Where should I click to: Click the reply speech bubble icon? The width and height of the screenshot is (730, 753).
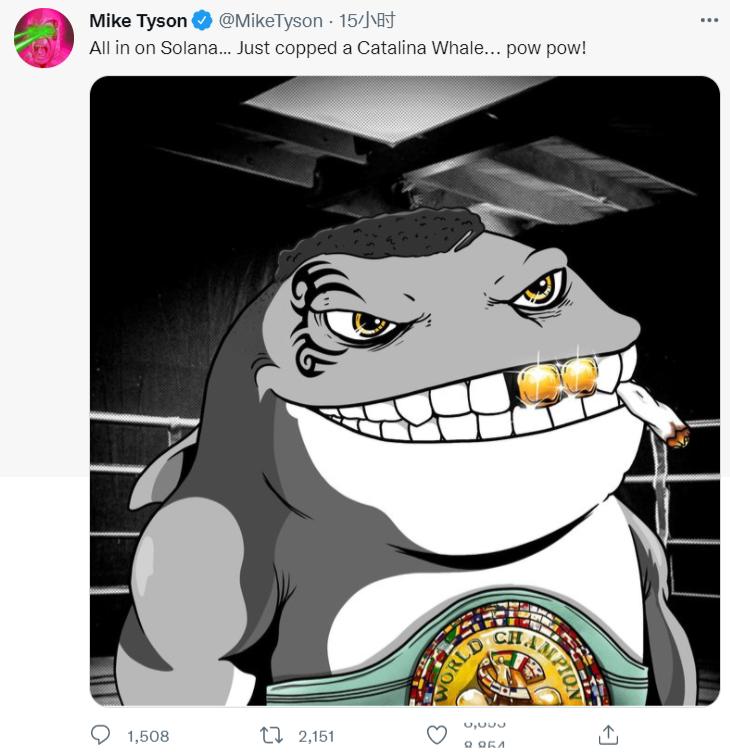[x=100, y=735]
